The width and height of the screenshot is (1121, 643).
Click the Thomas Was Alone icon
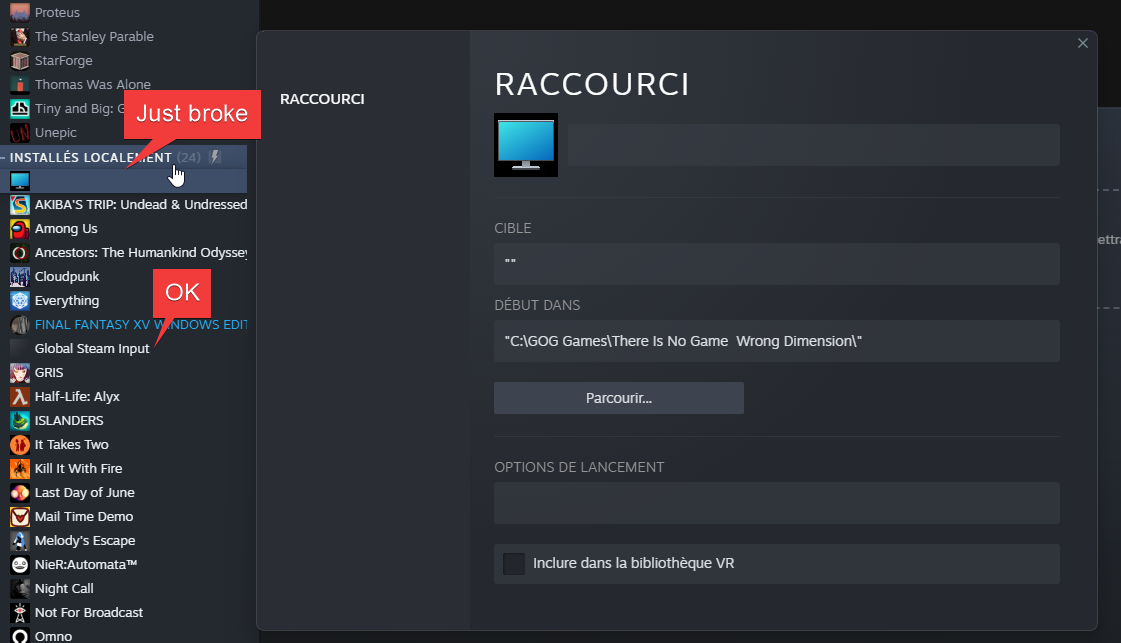[20, 84]
